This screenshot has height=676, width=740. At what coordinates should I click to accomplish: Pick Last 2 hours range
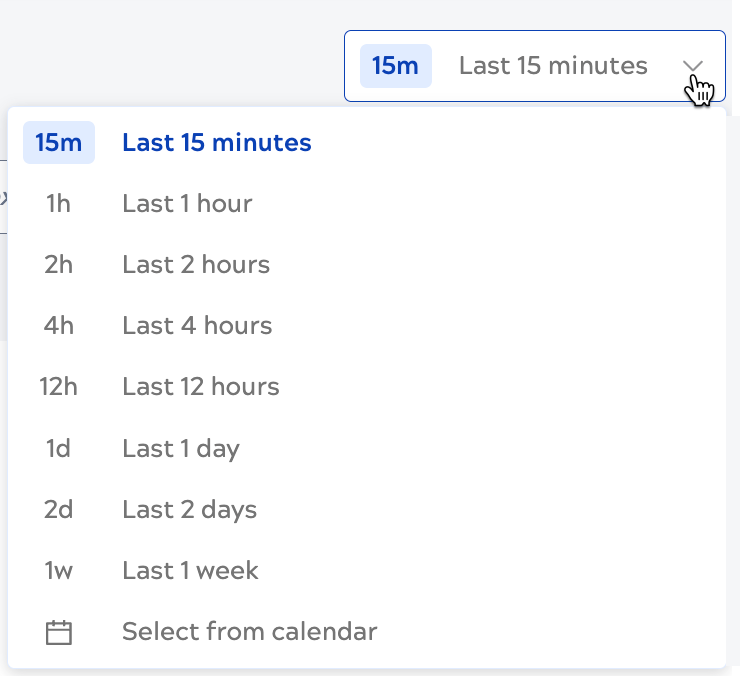coord(196,265)
